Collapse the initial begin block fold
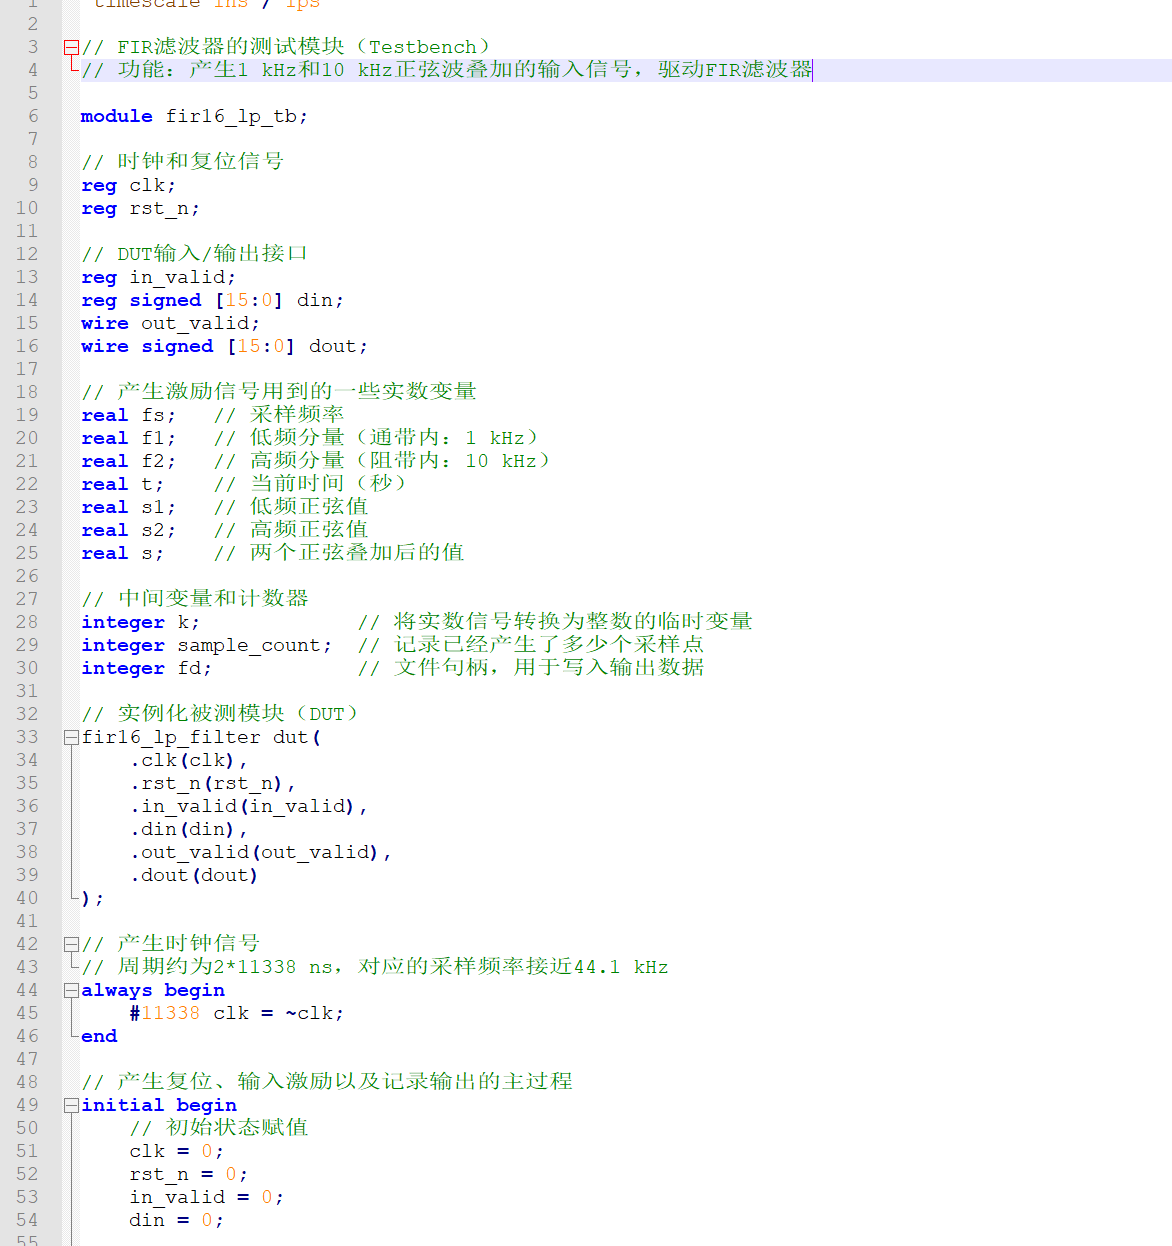The image size is (1172, 1246). coord(71,1105)
